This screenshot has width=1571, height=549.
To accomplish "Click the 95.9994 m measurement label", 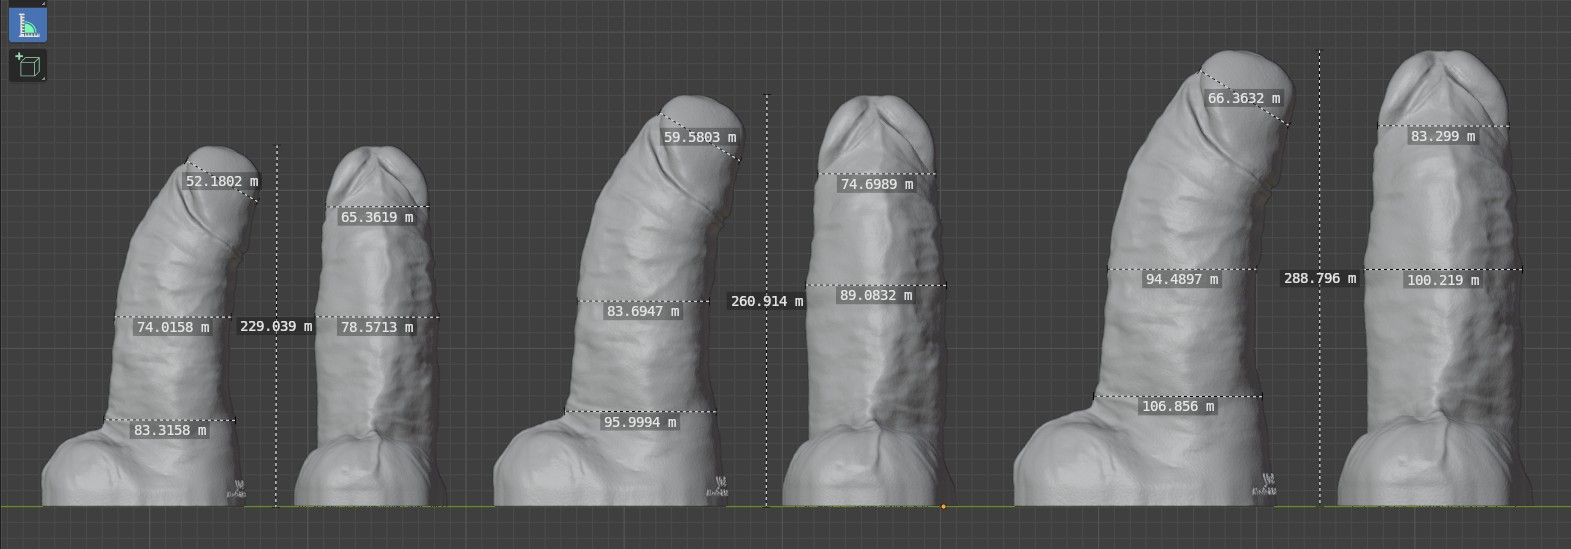I will (x=639, y=422).
